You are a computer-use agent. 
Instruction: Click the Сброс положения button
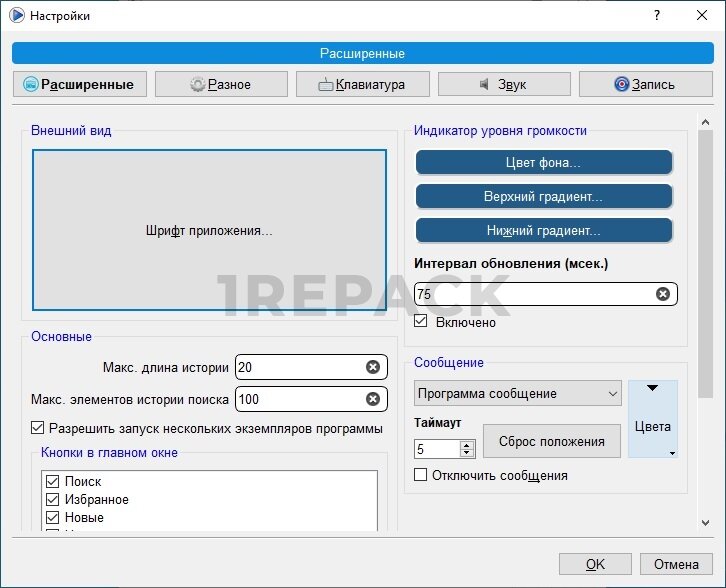pyautogui.click(x=552, y=441)
